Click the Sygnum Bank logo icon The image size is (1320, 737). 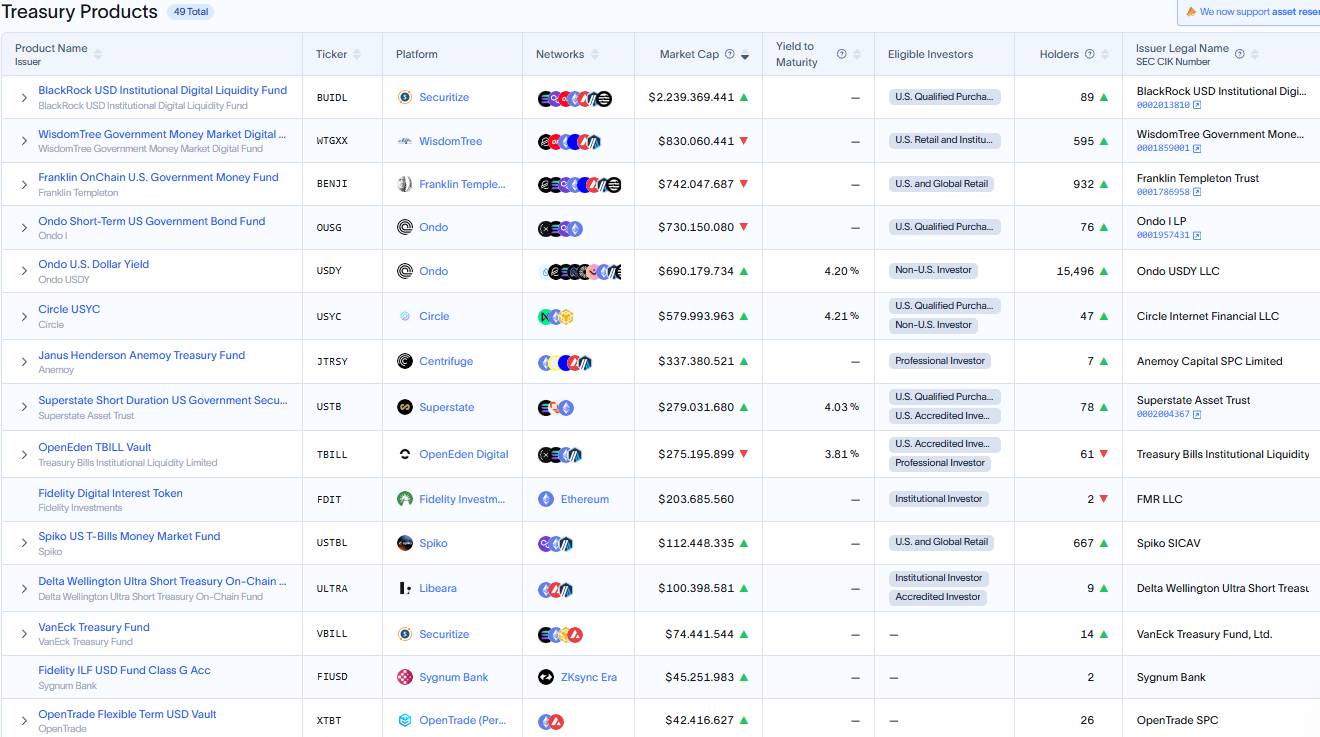(x=405, y=677)
